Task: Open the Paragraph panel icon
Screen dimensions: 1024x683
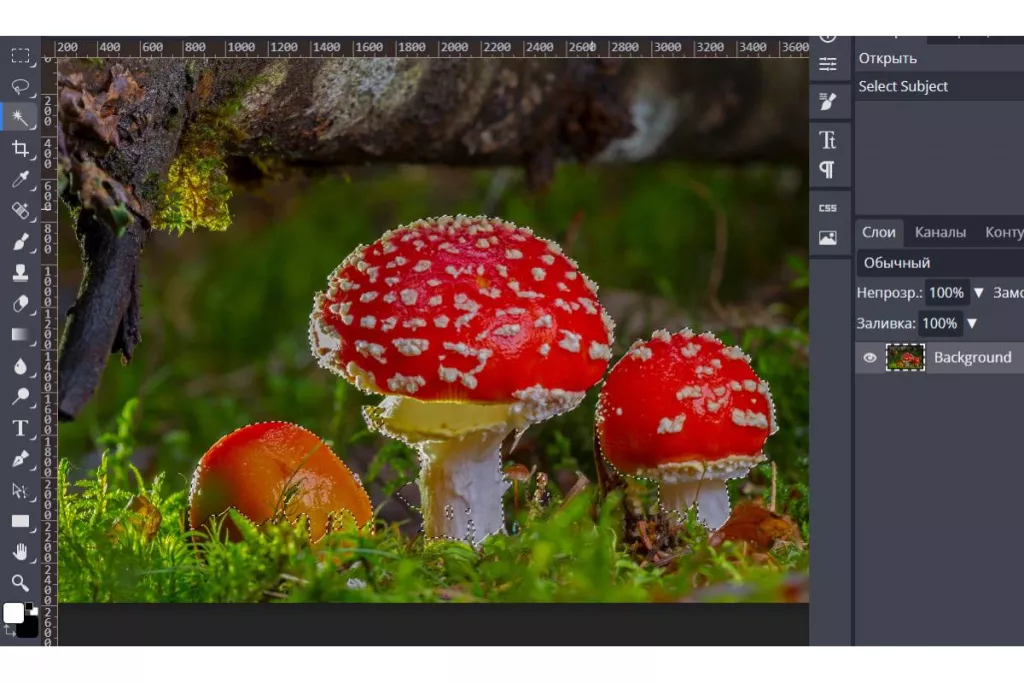Action: pos(828,169)
